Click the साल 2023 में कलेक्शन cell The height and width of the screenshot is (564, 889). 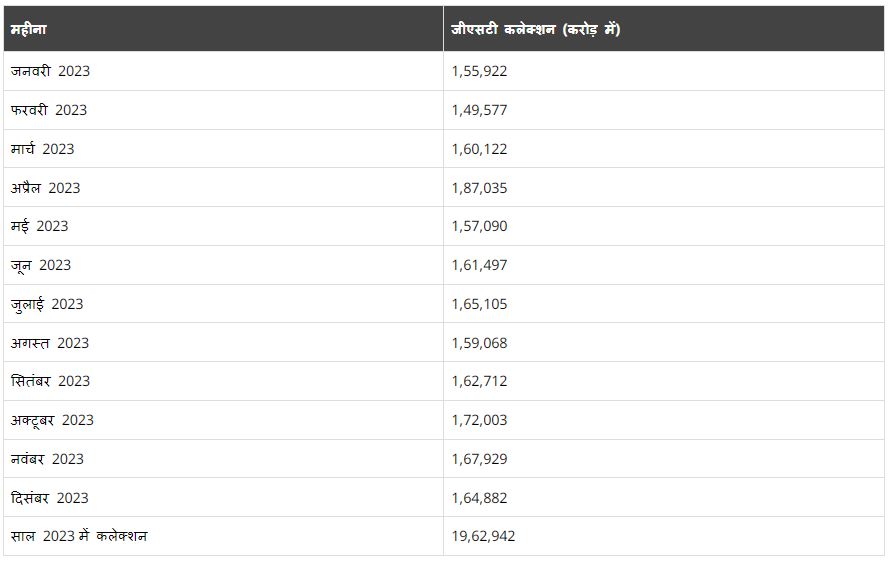tap(79, 536)
